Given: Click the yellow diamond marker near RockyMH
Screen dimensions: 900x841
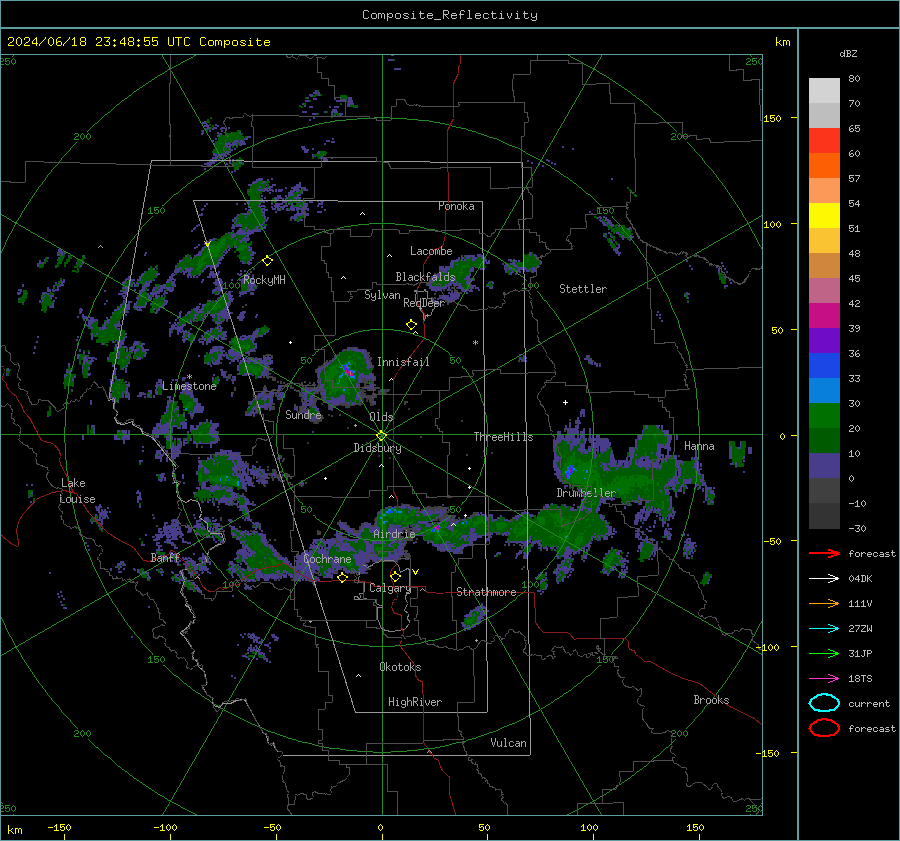Looking at the screenshot, I should coord(267,261).
